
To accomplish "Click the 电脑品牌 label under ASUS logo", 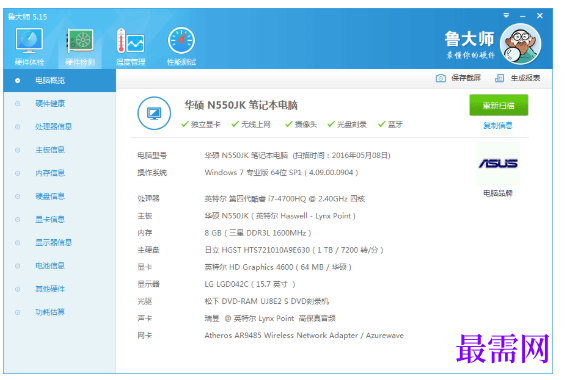I will pyautogui.click(x=498, y=193).
